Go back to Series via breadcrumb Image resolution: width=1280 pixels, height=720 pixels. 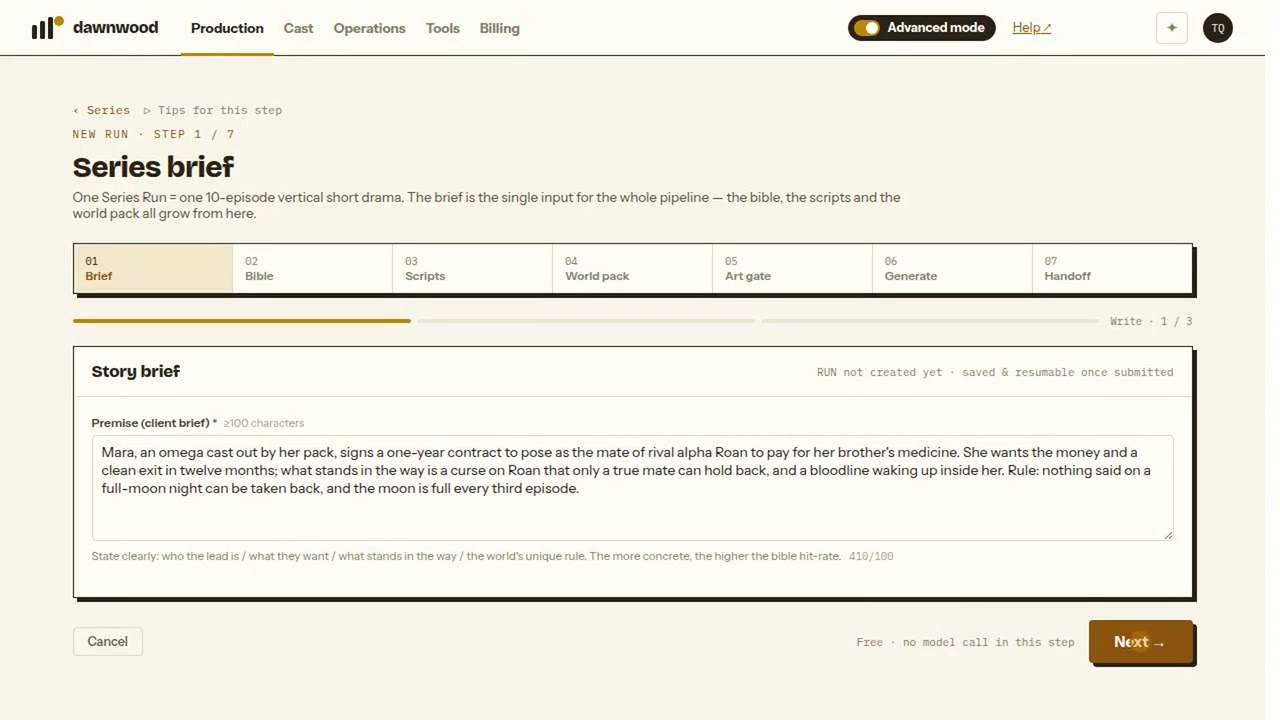[101, 110]
